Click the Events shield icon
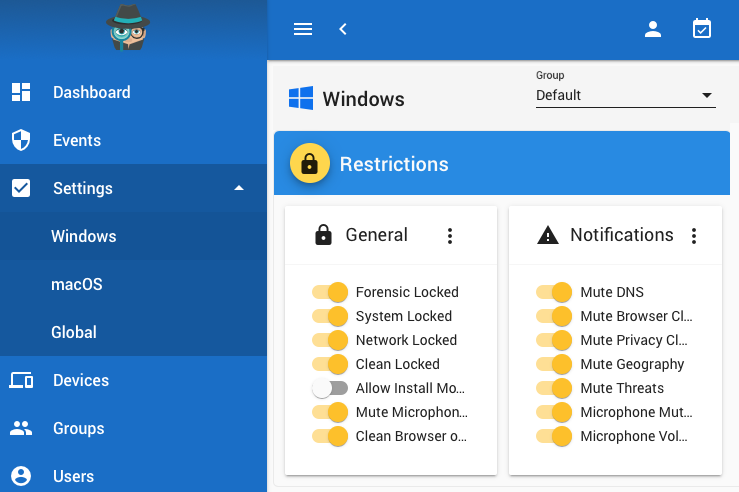The image size is (739, 492). tap(21, 140)
